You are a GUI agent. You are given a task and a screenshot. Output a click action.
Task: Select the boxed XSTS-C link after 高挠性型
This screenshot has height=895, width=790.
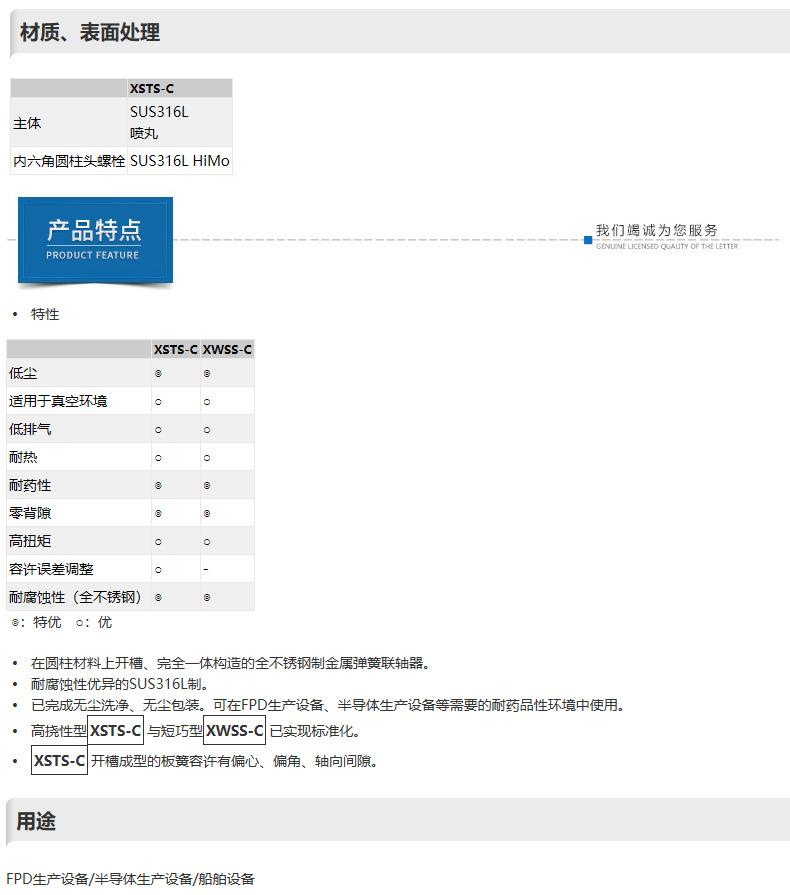[x=116, y=731]
